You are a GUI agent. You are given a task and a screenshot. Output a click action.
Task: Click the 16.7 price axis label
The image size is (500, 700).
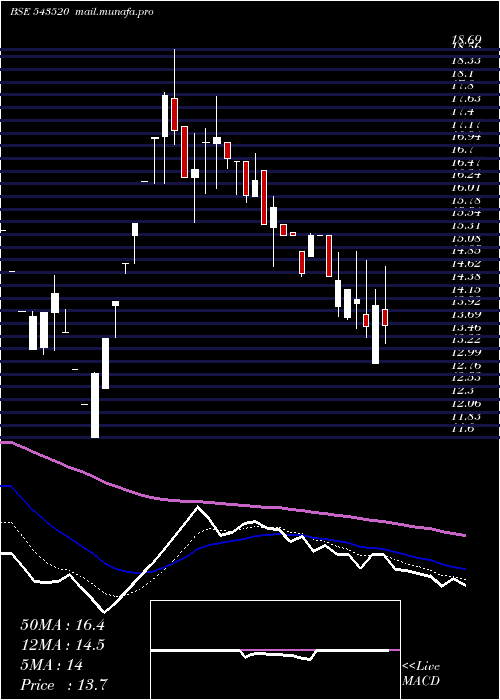462,150
